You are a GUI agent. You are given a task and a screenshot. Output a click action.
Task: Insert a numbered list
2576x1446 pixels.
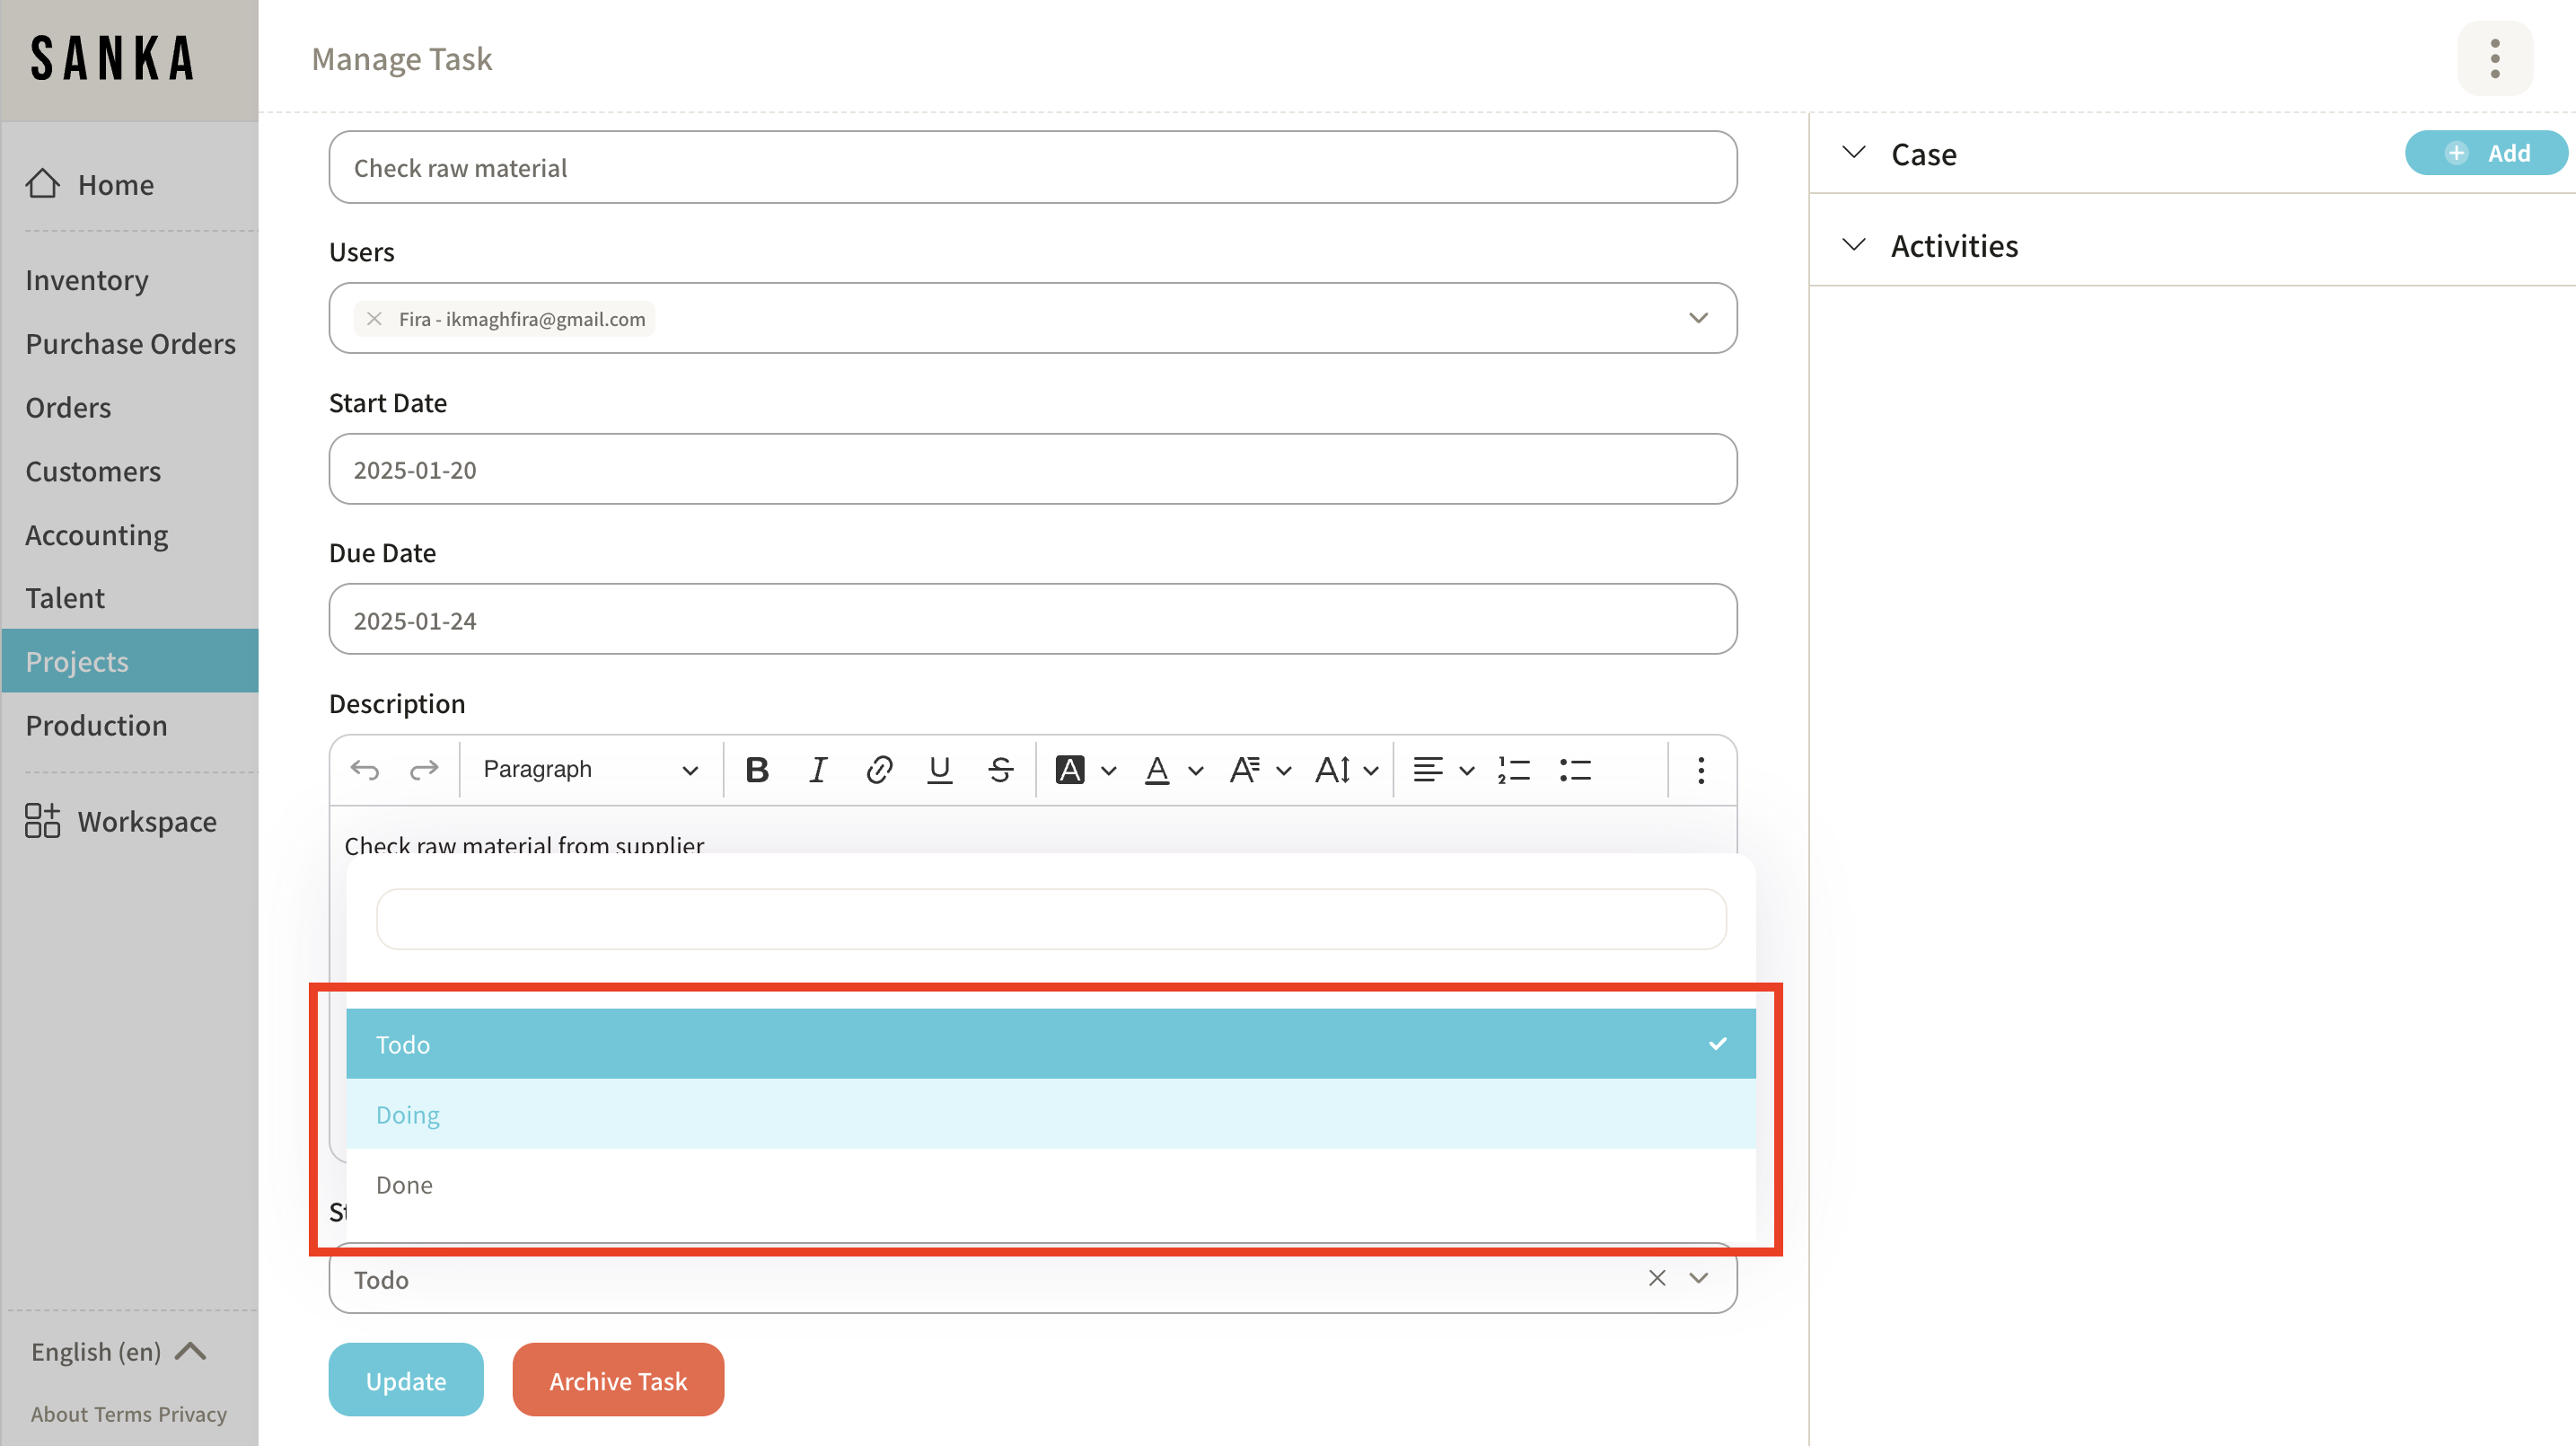[1513, 769]
